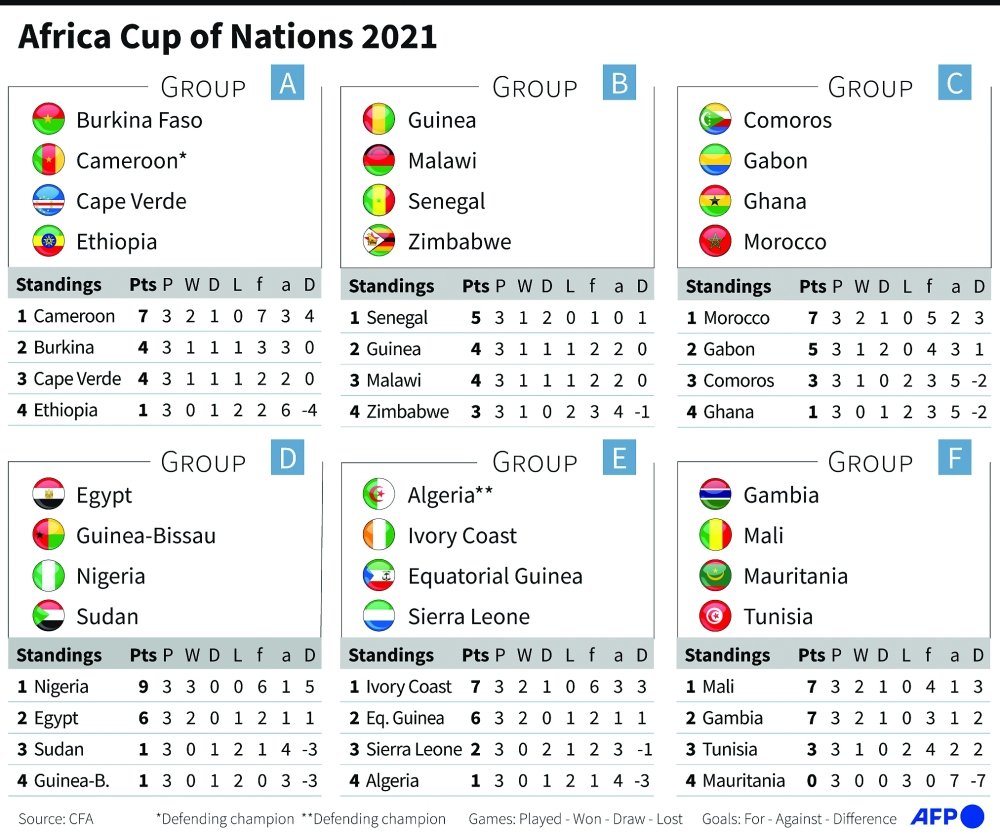Screen dimensions: 1000x834
Task: Select the Guinea-Bissau flag icon
Action: [49, 535]
